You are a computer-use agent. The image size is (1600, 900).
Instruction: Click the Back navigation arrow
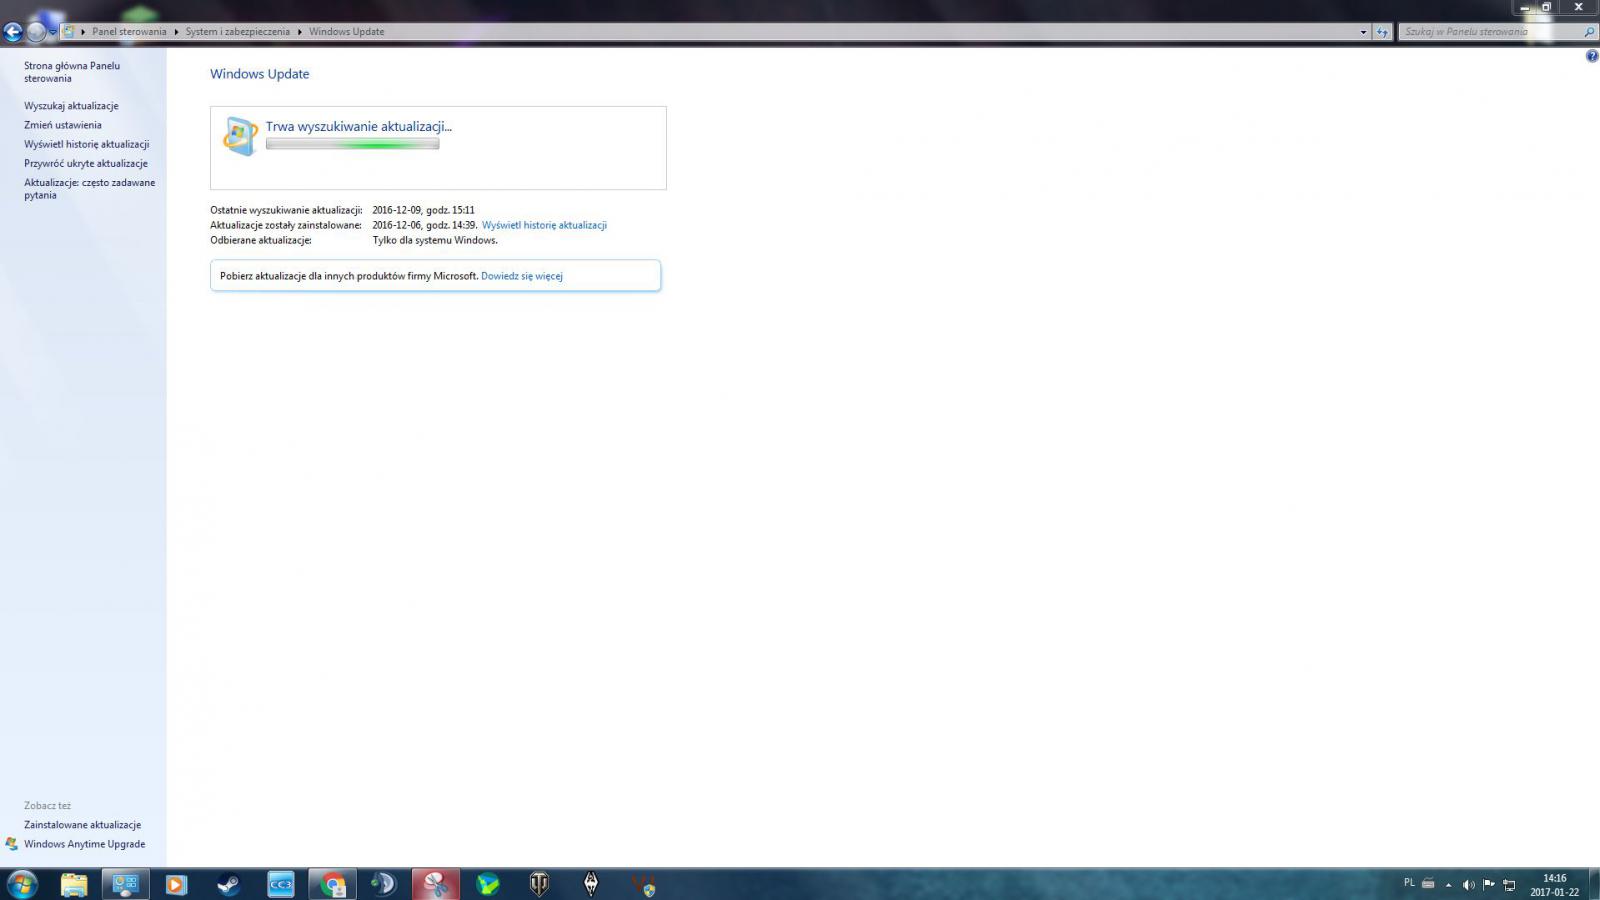(12, 32)
